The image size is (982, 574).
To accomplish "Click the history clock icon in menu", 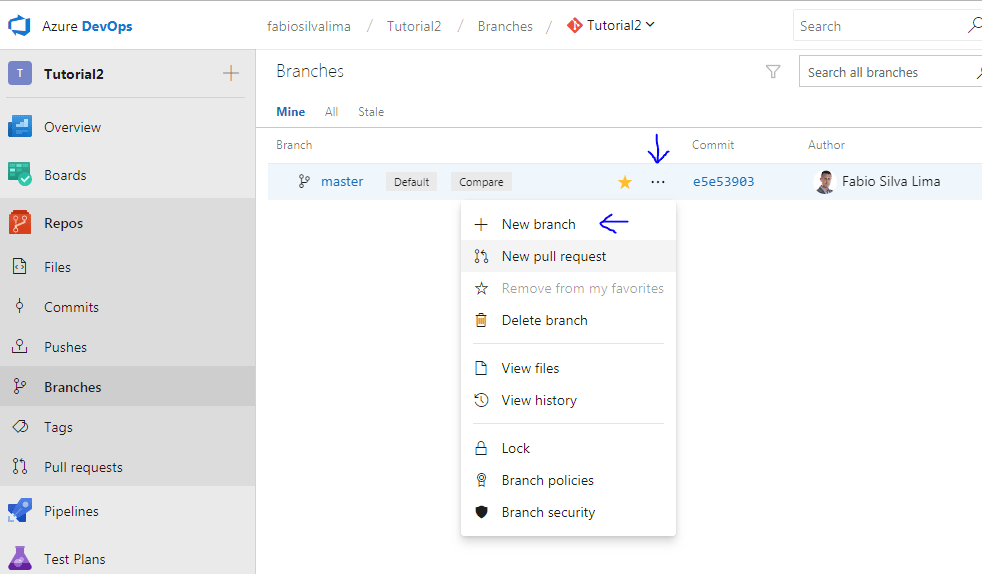I will tap(481, 400).
